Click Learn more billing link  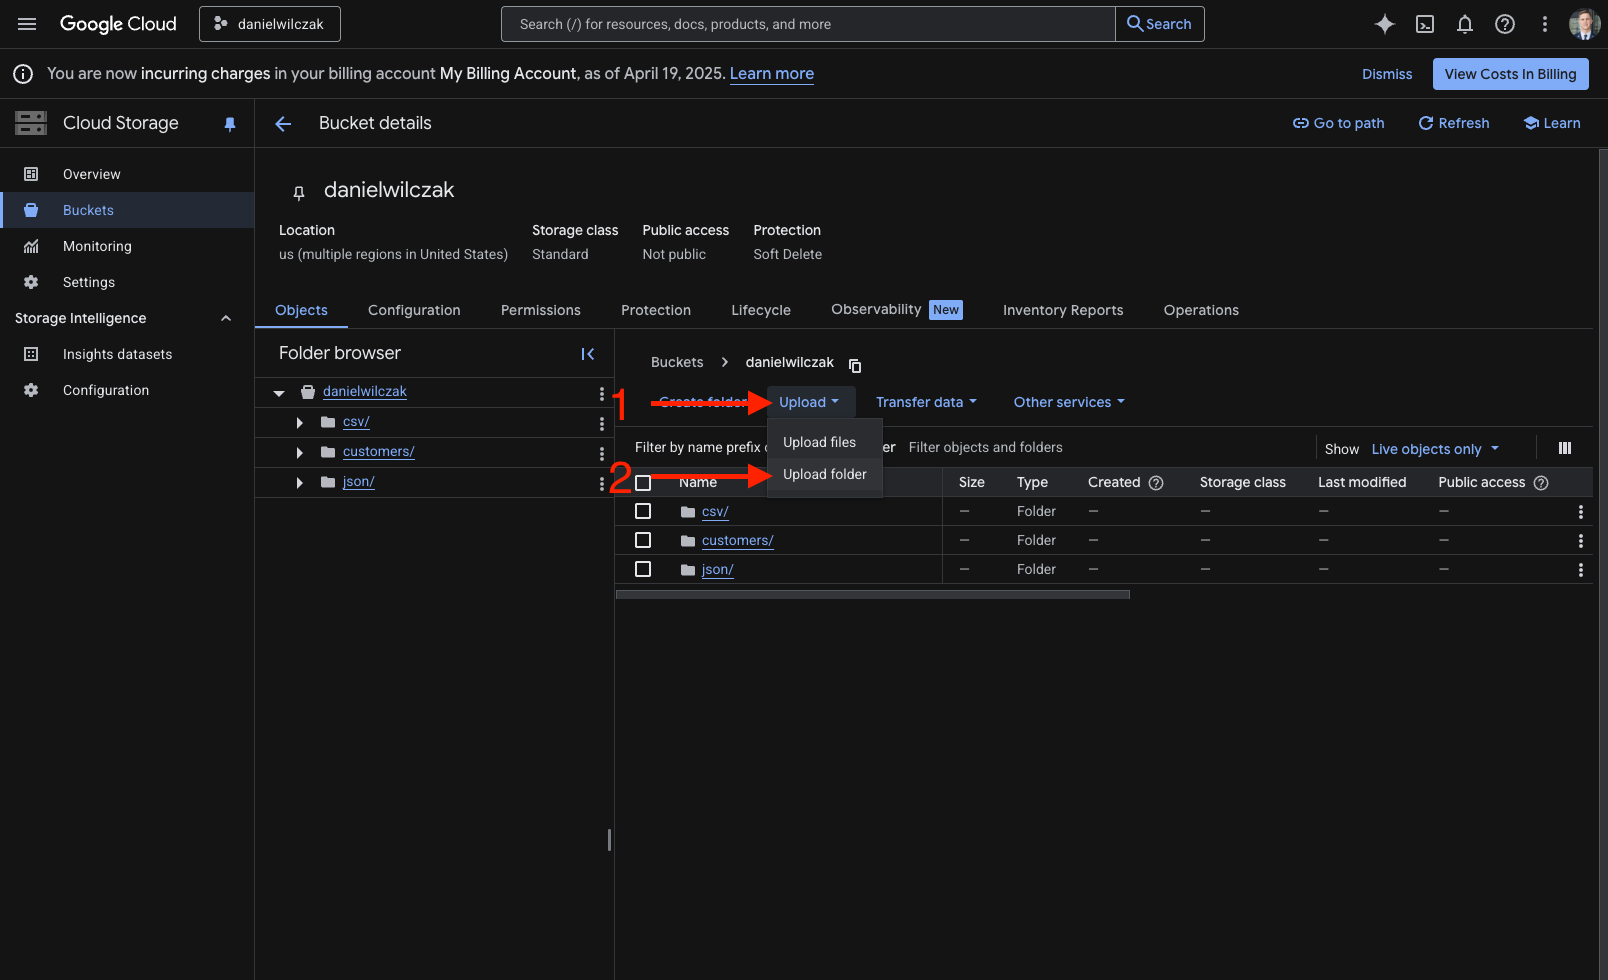772,74
